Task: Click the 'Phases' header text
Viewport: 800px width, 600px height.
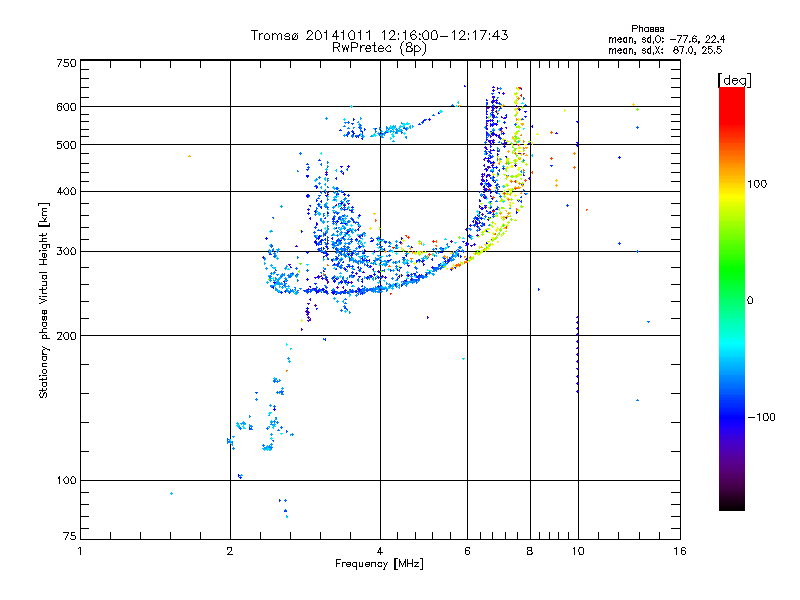Action: pos(647,29)
